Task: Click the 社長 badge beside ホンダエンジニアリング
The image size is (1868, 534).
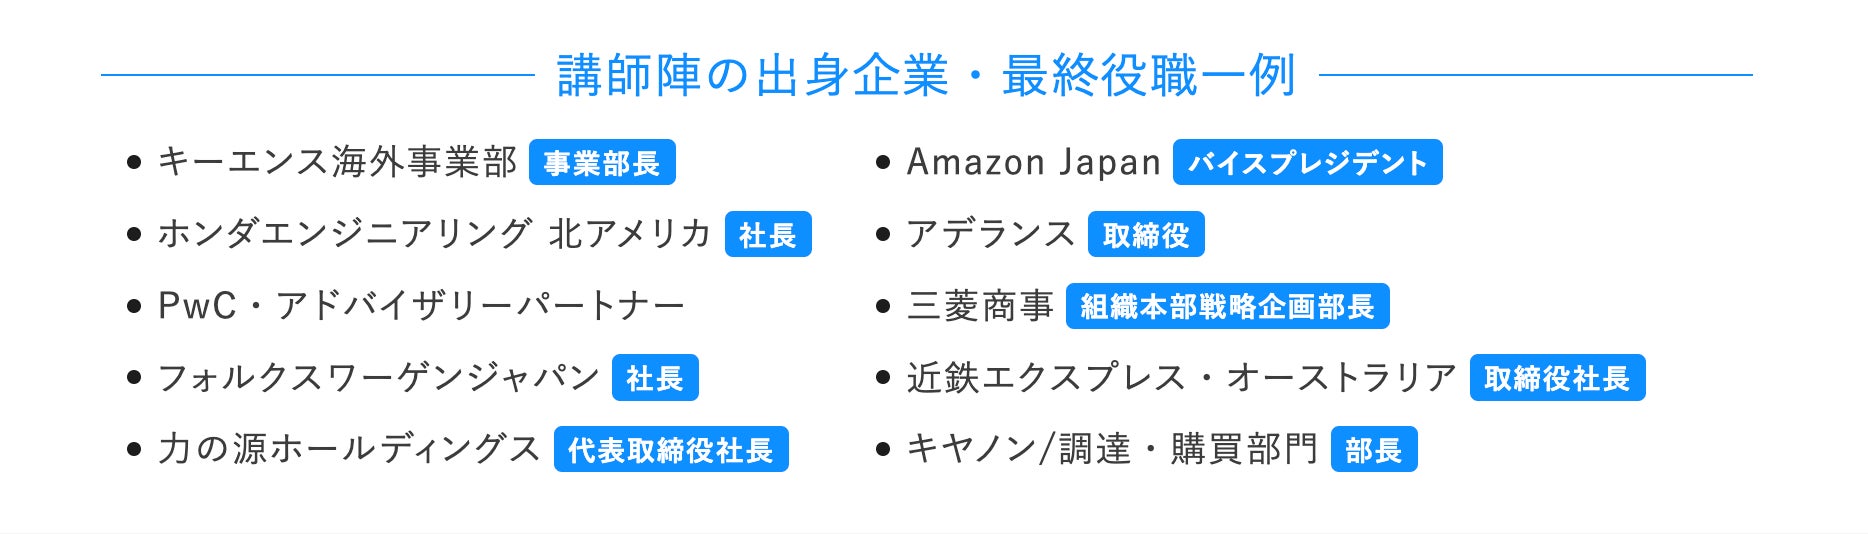Action: coord(767,235)
